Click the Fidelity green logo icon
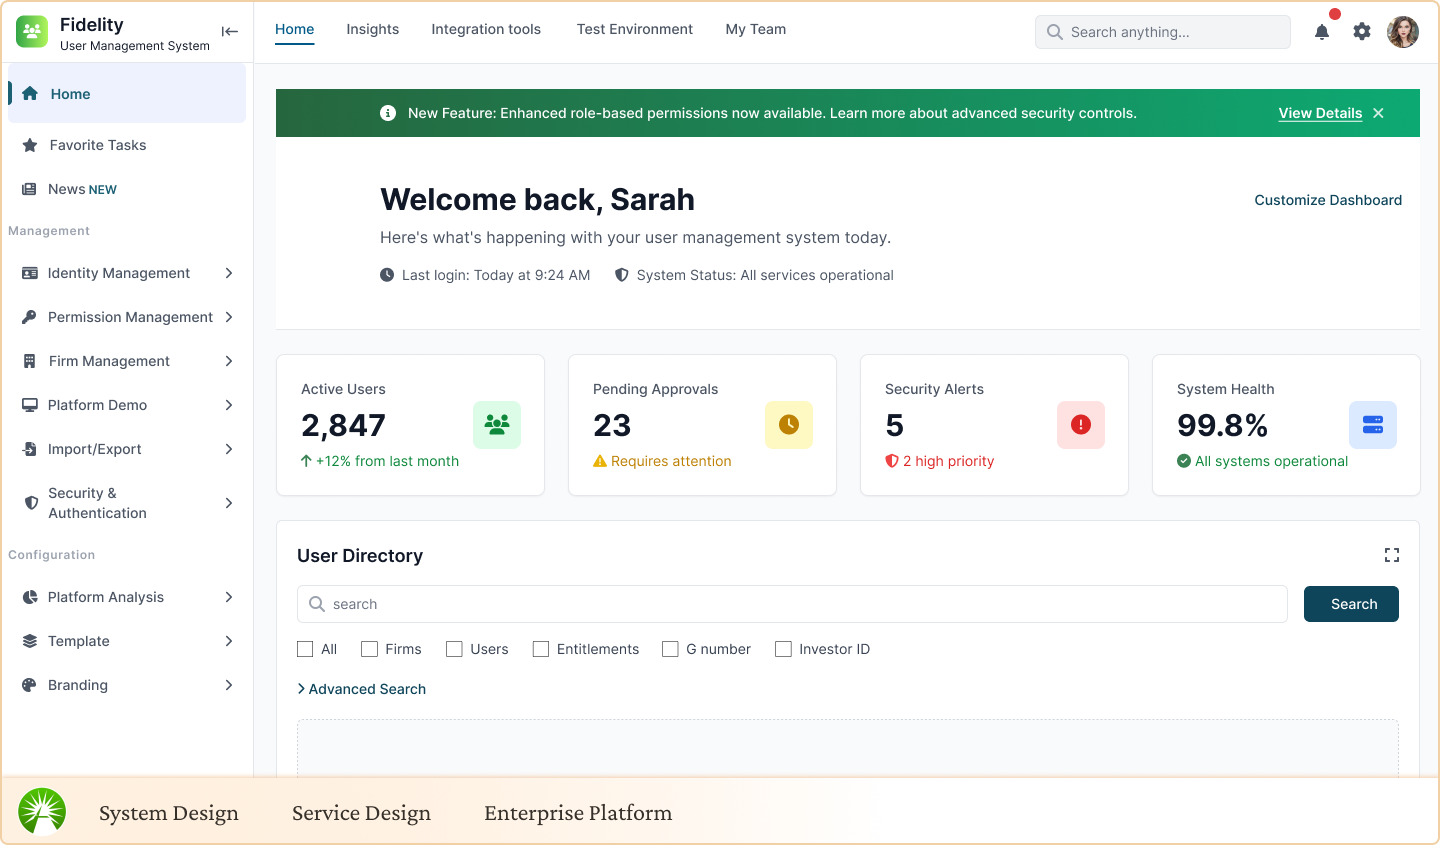1440x845 pixels. 32,32
